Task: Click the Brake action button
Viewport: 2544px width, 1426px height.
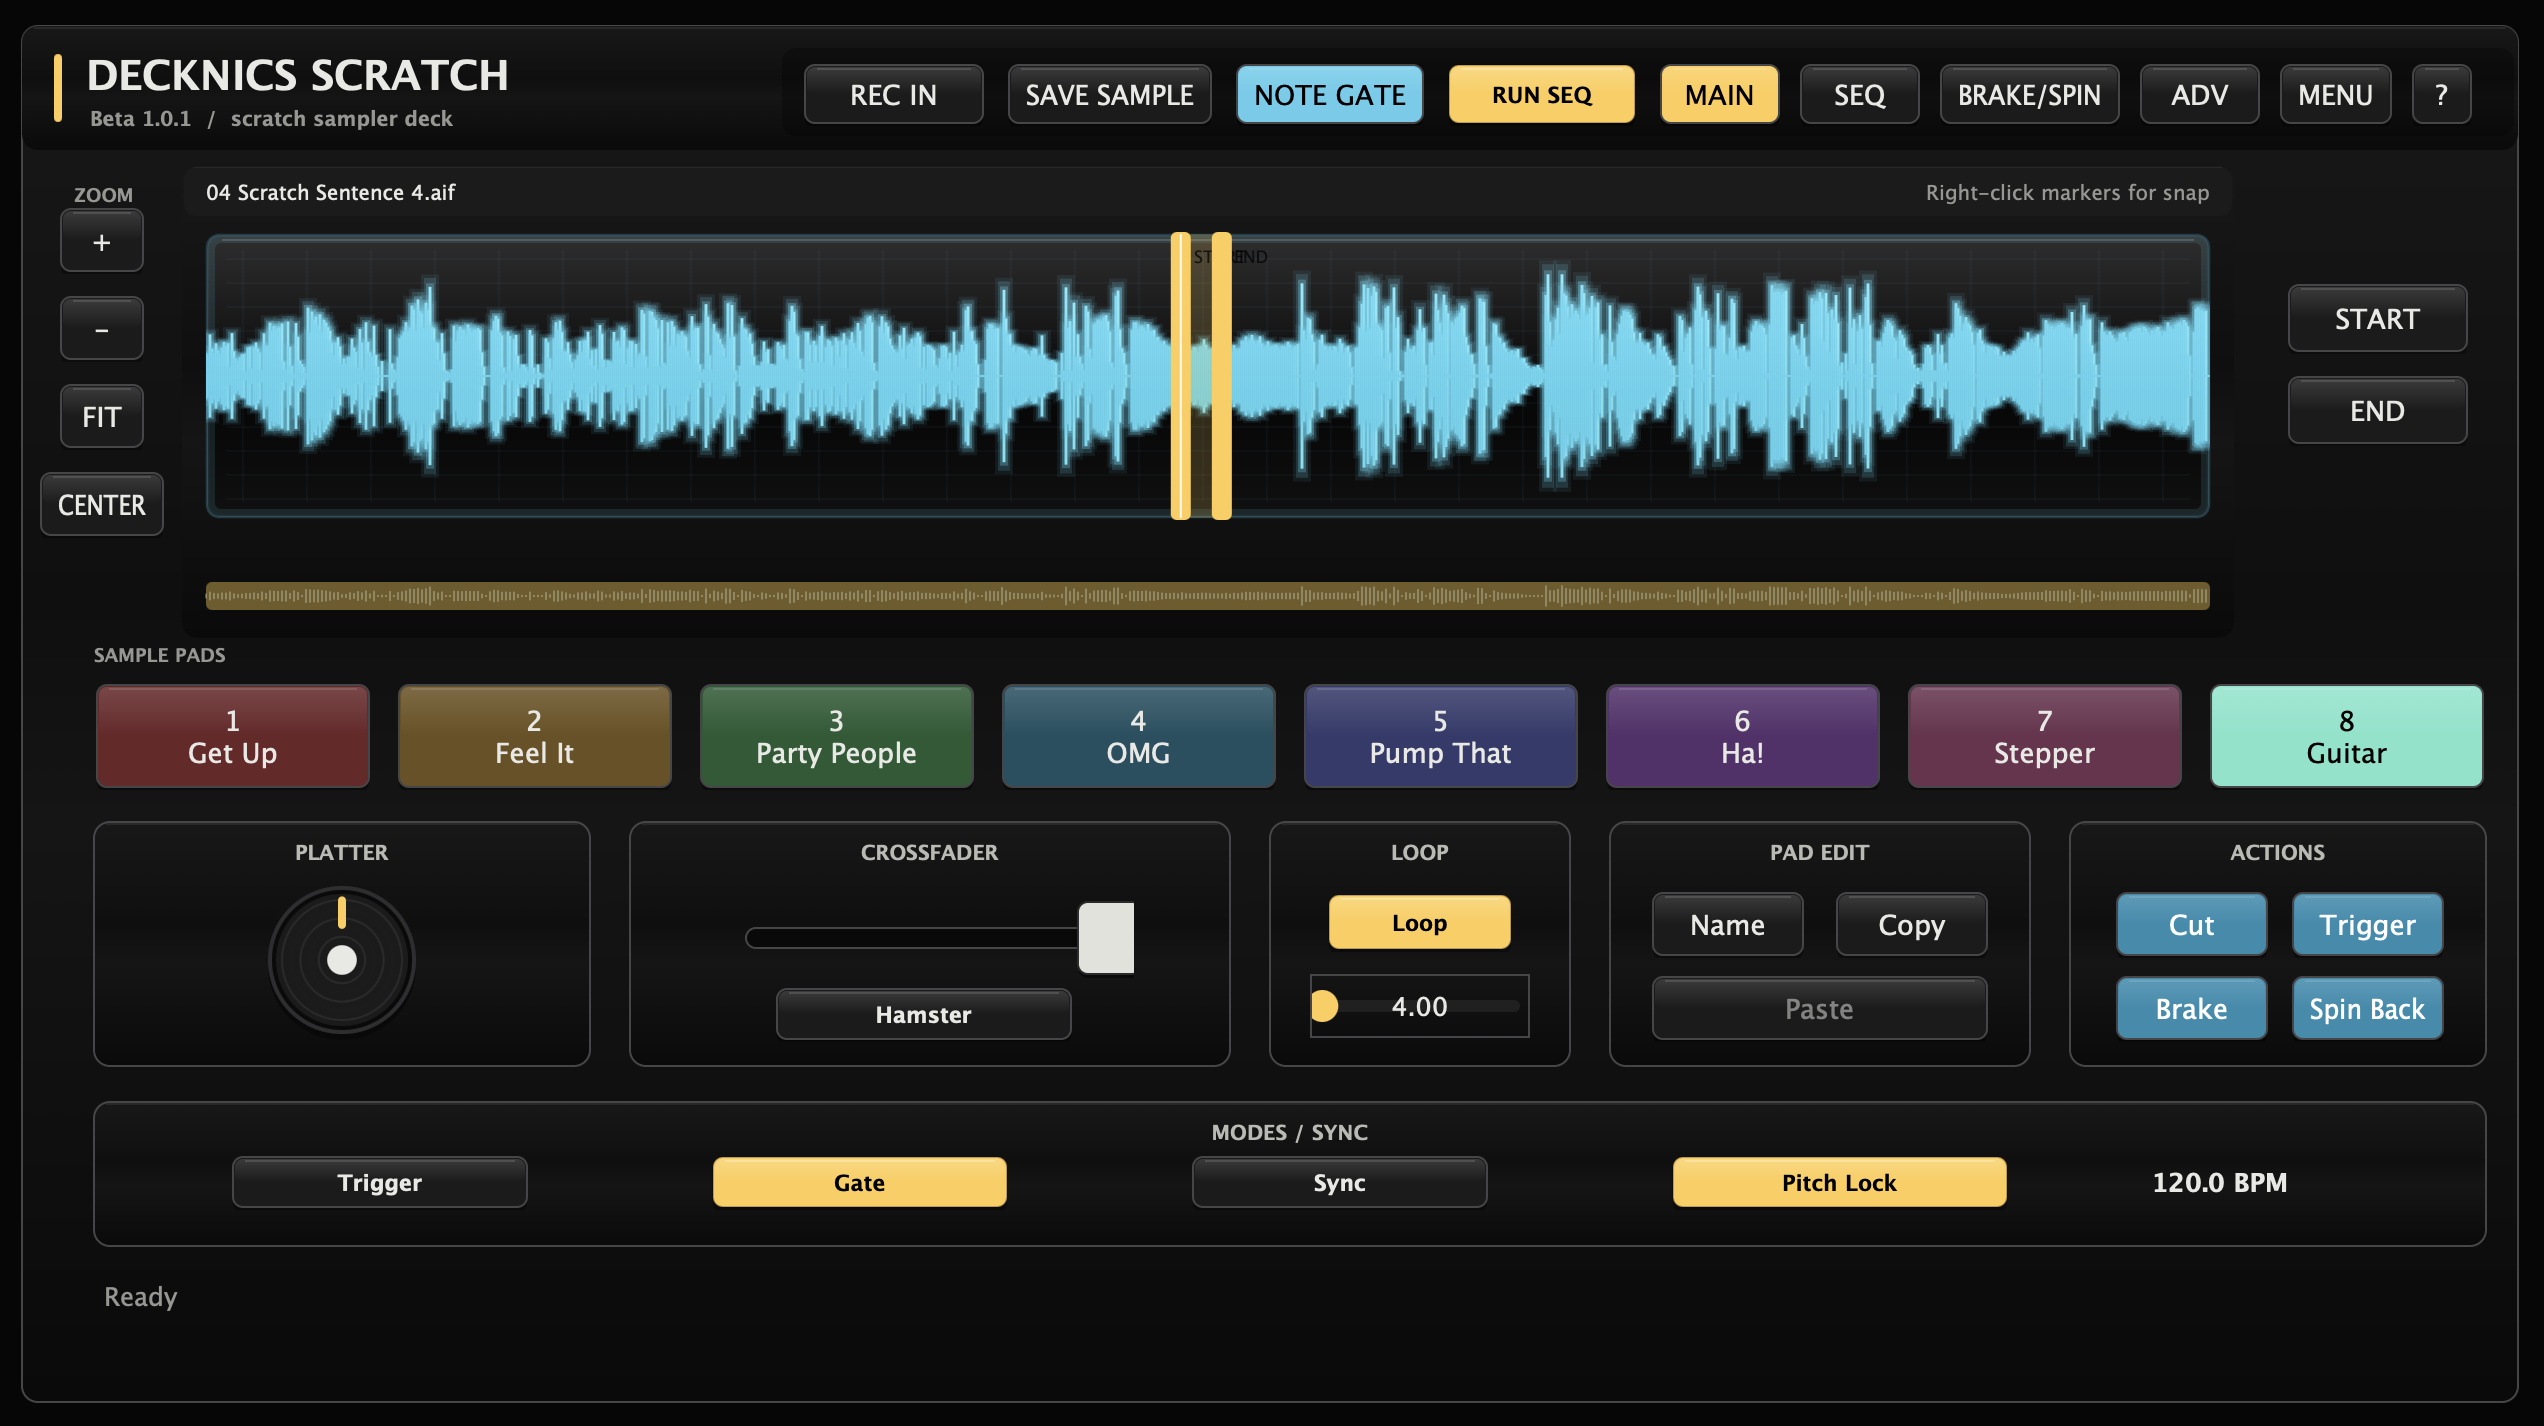Action: (x=2191, y=1009)
